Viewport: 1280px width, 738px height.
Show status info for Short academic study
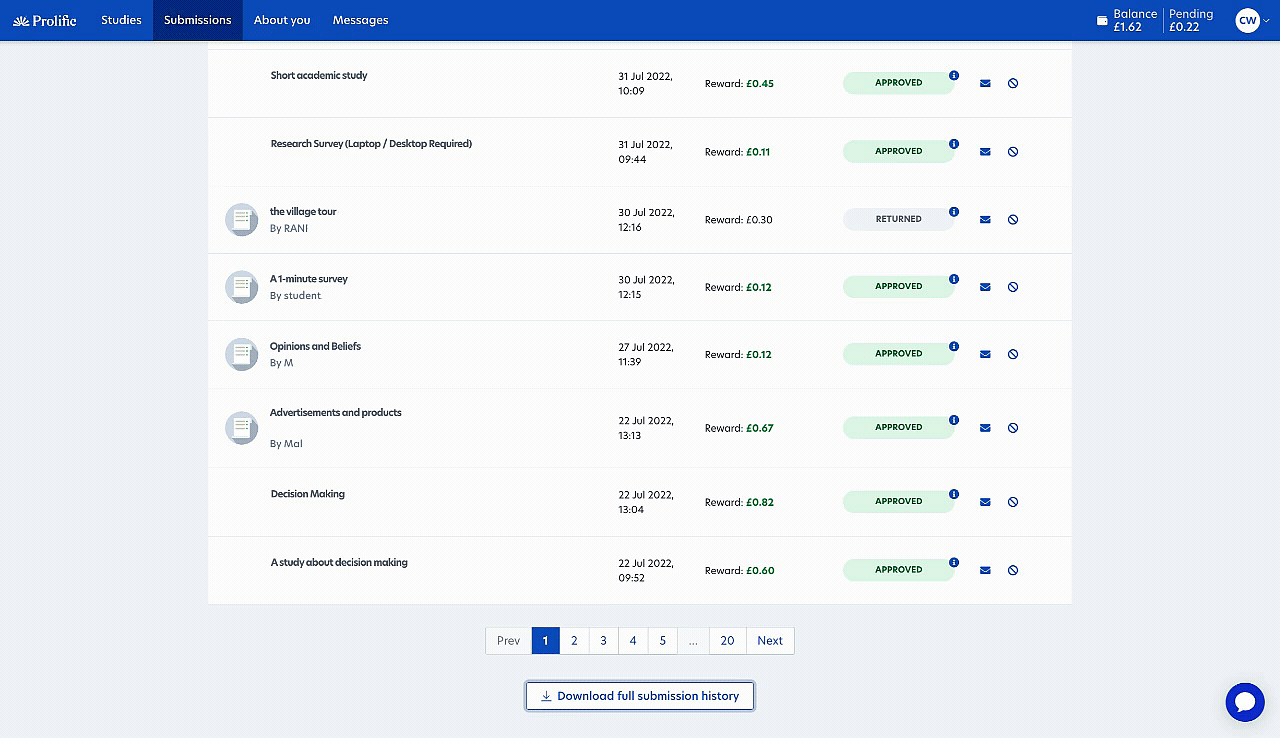point(954,75)
